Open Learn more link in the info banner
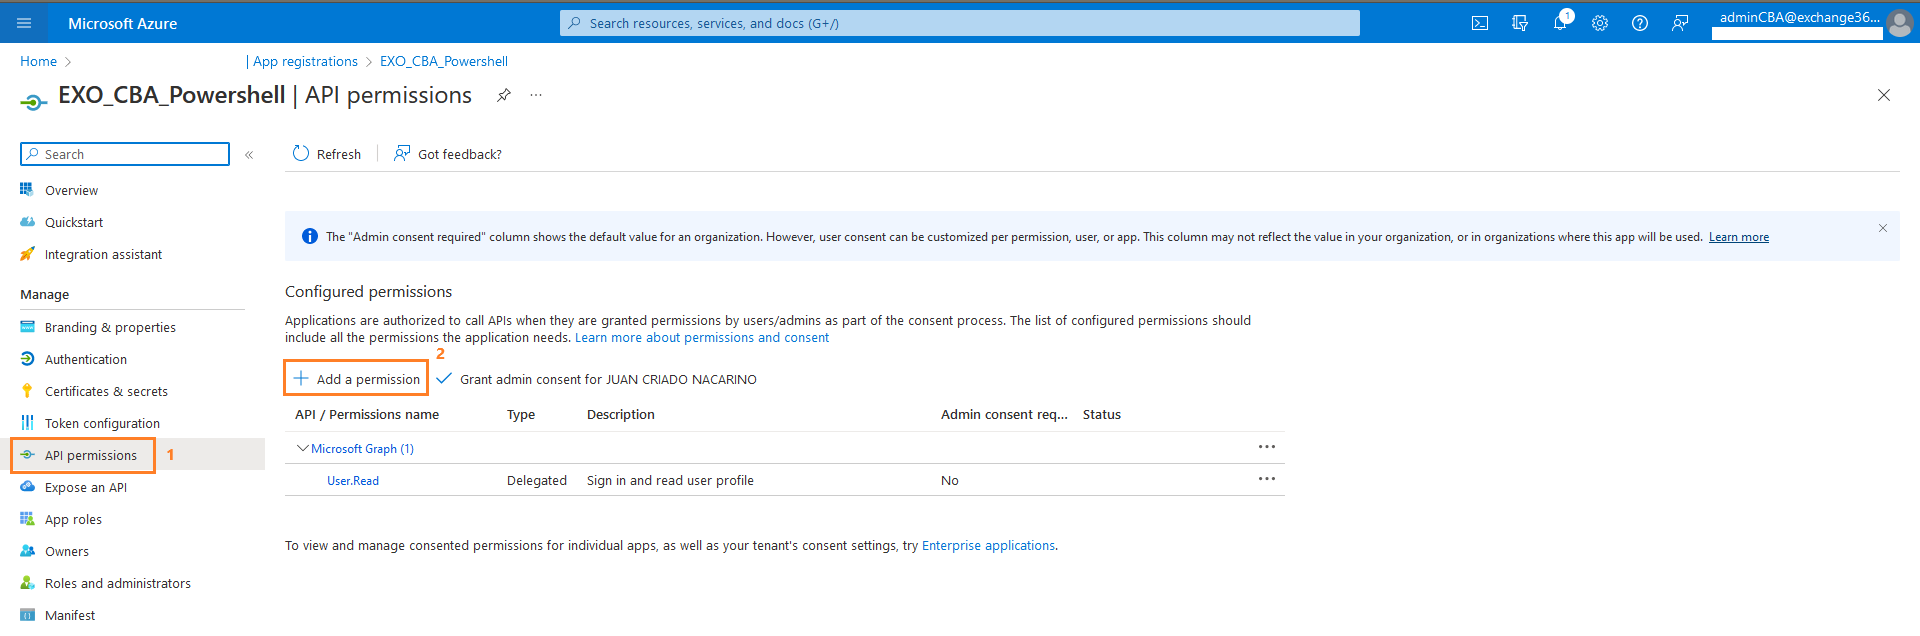Viewport: 1920px width, 636px height. (x=1739, y=237)
